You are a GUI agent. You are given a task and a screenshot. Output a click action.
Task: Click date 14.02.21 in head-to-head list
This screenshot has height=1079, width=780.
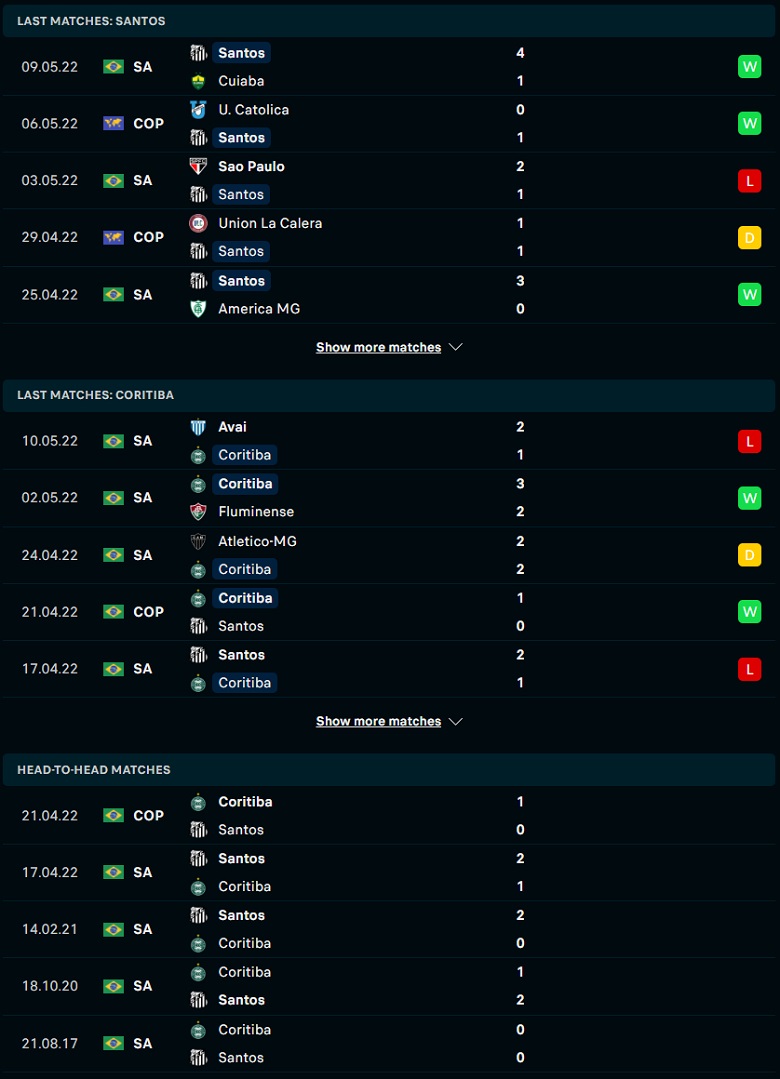point(50,930)
